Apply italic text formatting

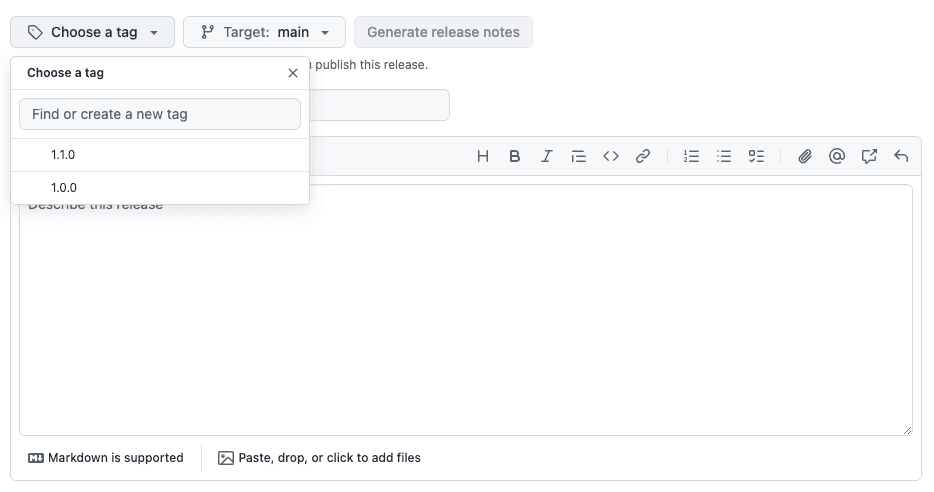pos(547,156)
